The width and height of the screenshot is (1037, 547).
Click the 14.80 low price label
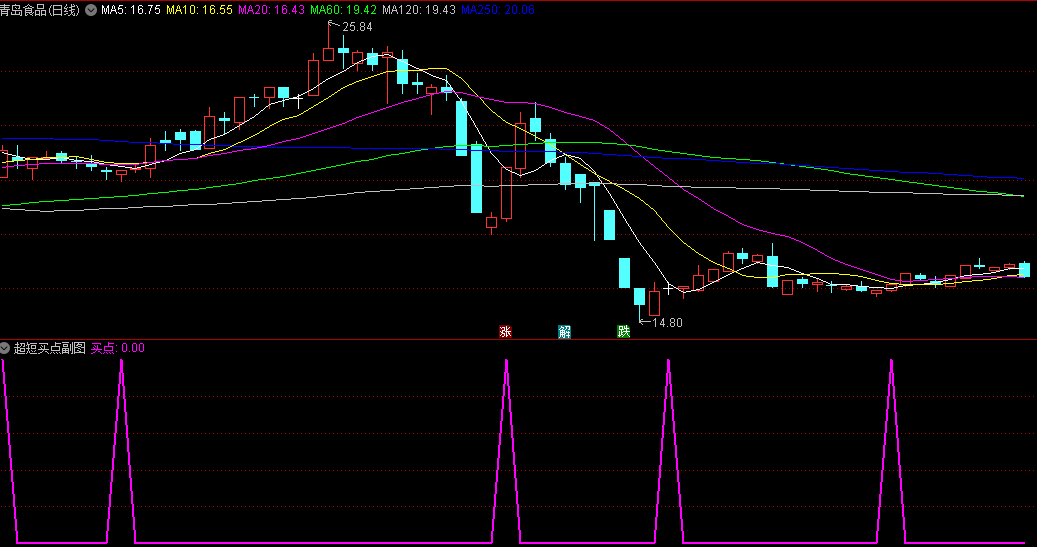[x=667, y=323]
